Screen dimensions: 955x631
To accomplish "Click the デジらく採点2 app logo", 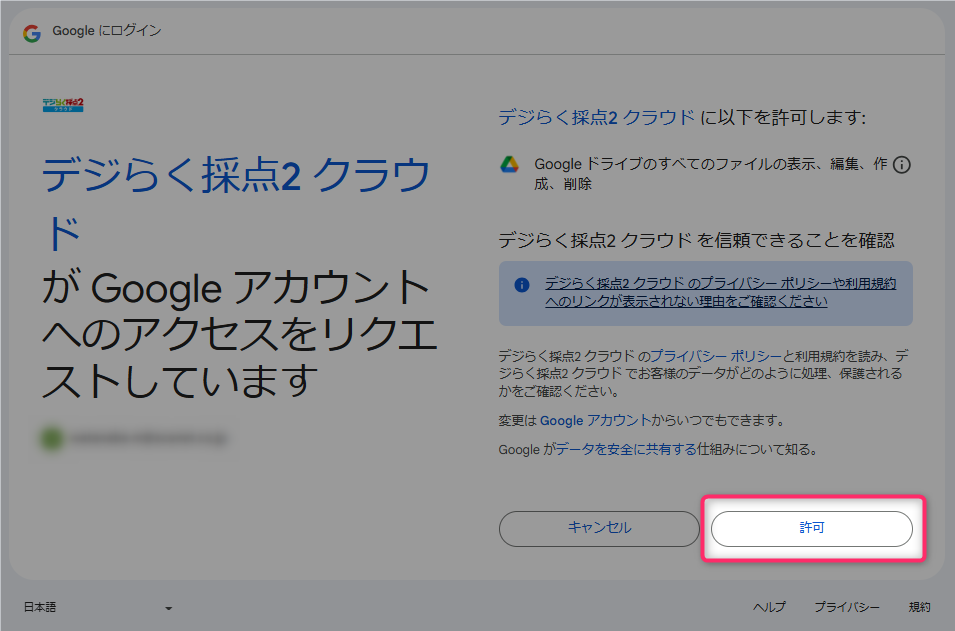I will pyautogui.click(x=63, y=105).
